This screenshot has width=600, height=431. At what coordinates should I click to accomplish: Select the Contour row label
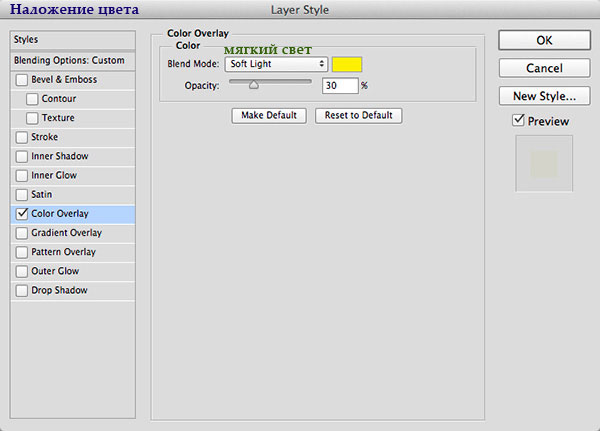[59, 99]
